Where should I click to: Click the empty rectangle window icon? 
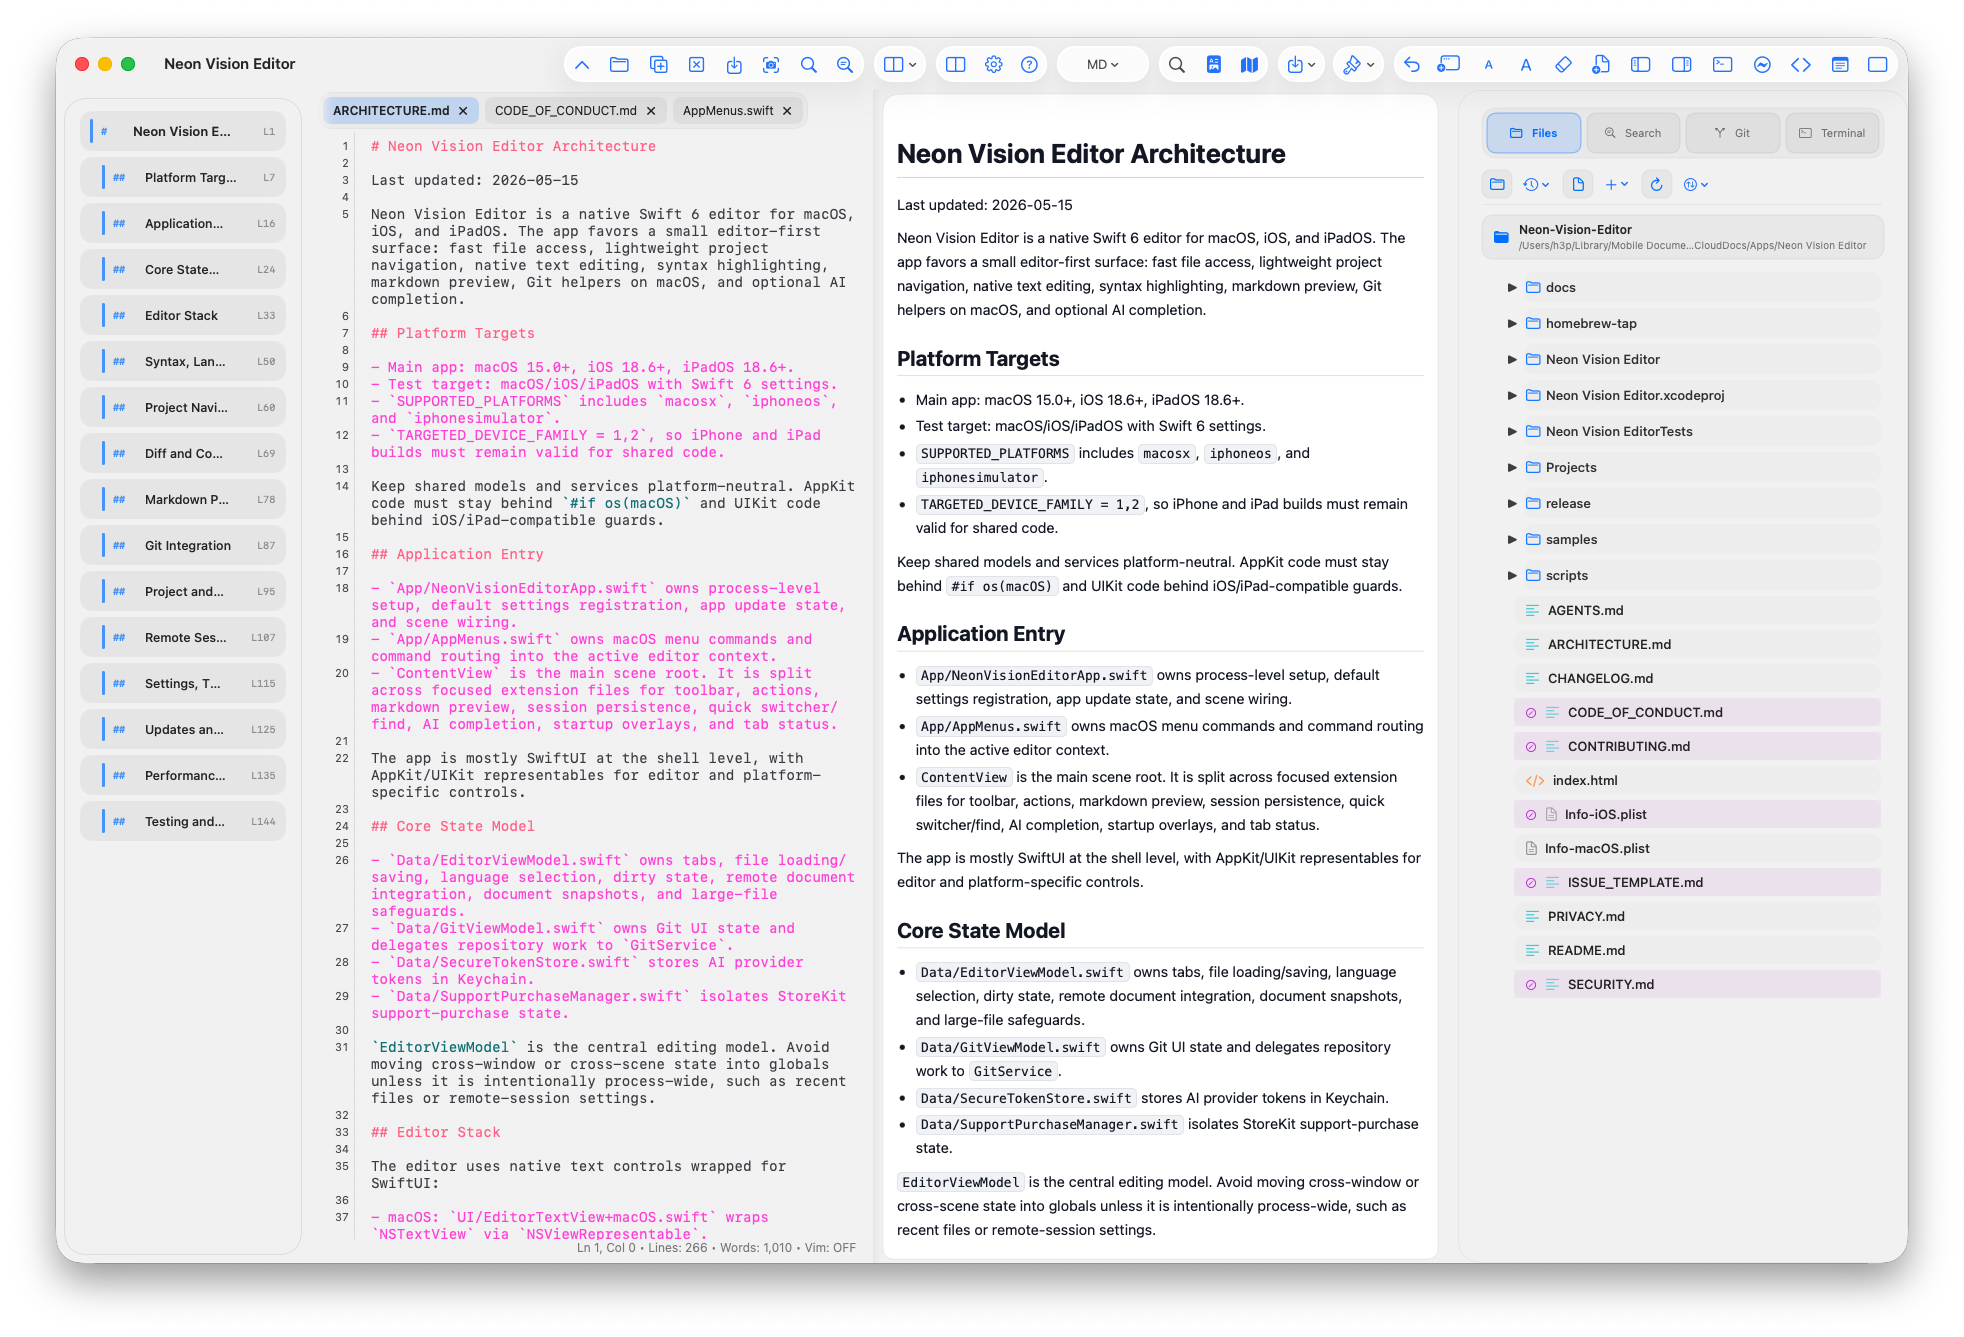coord(1878,65)
